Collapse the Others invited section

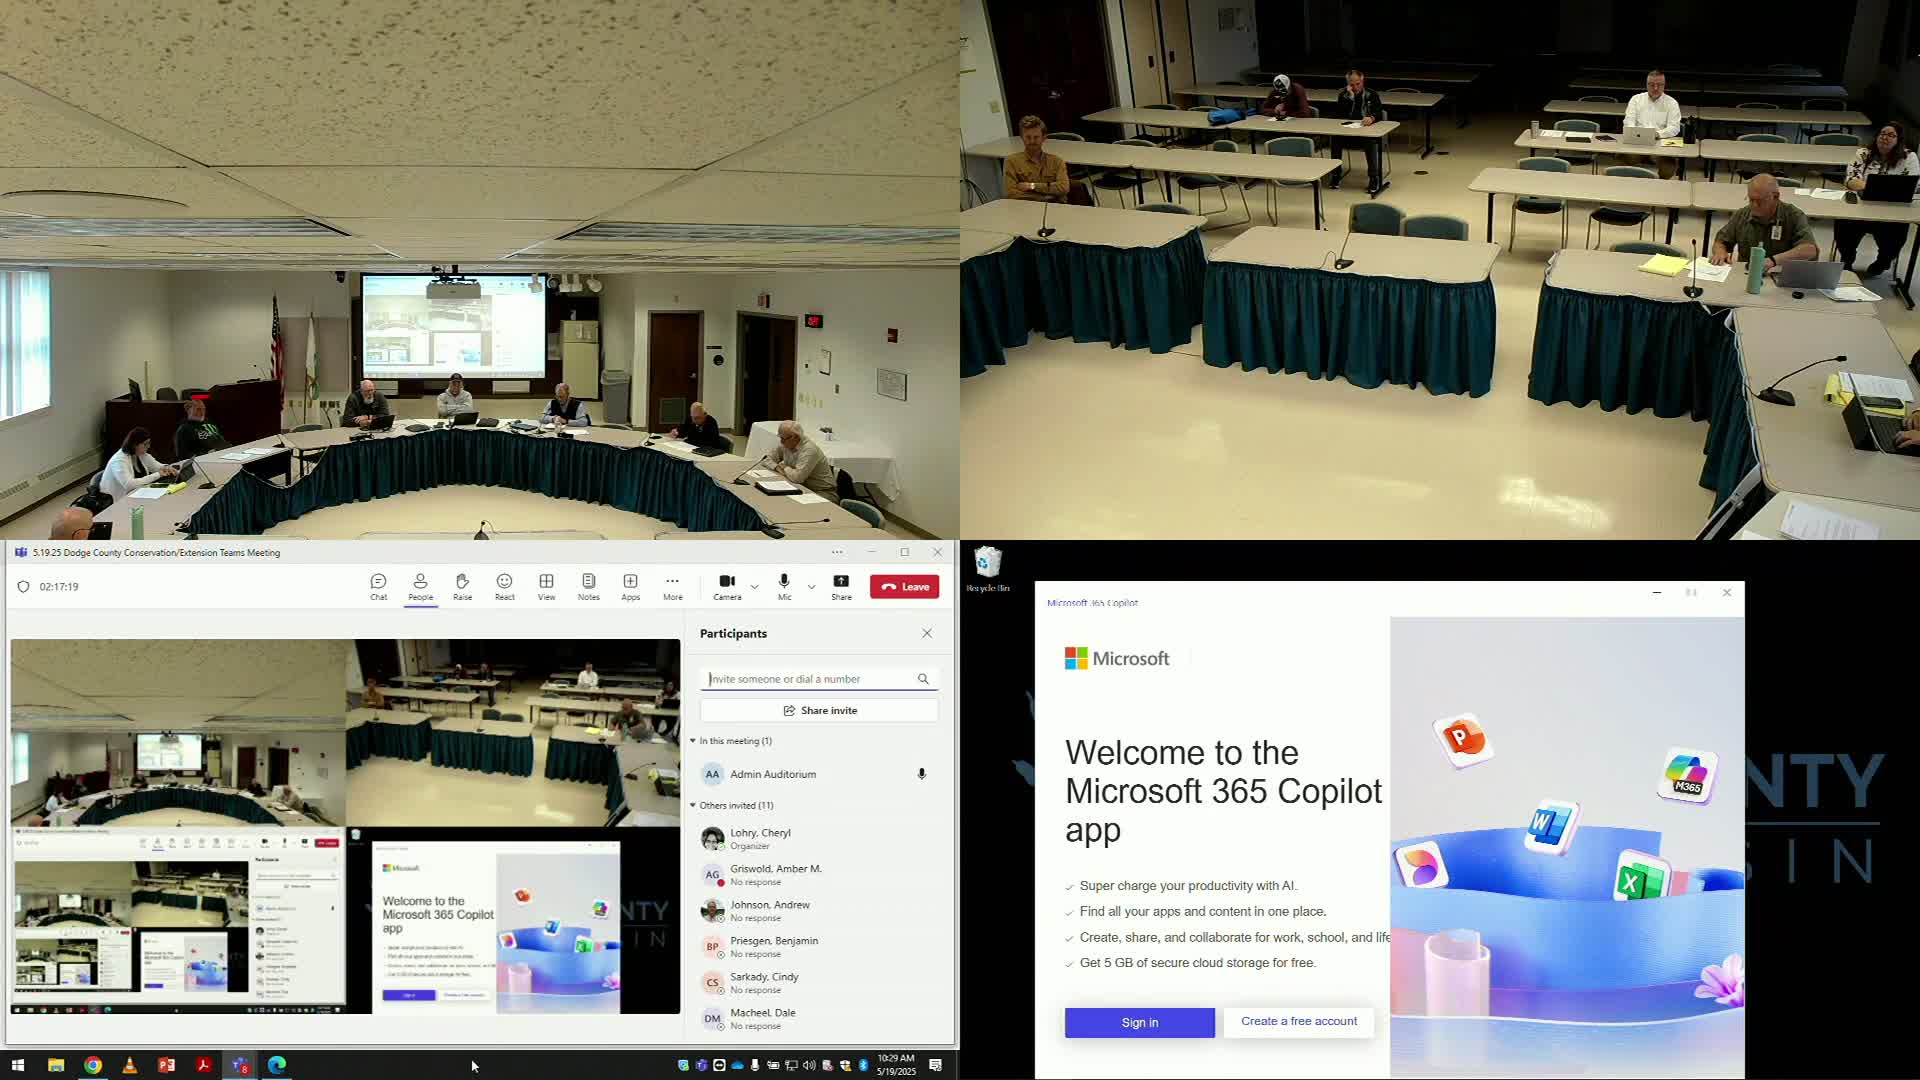click(x=693, y=805)
